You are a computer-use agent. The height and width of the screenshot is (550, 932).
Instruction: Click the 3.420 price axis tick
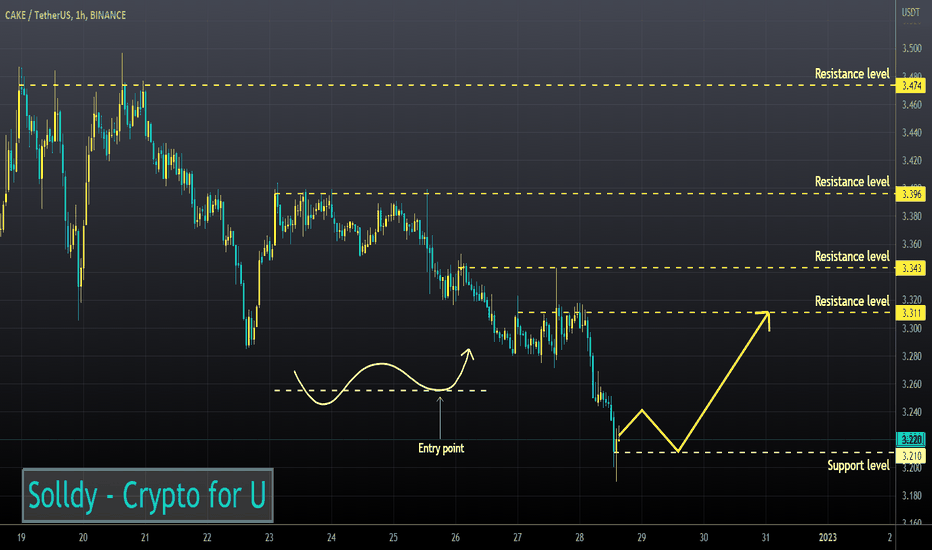[x=912, y=161]
